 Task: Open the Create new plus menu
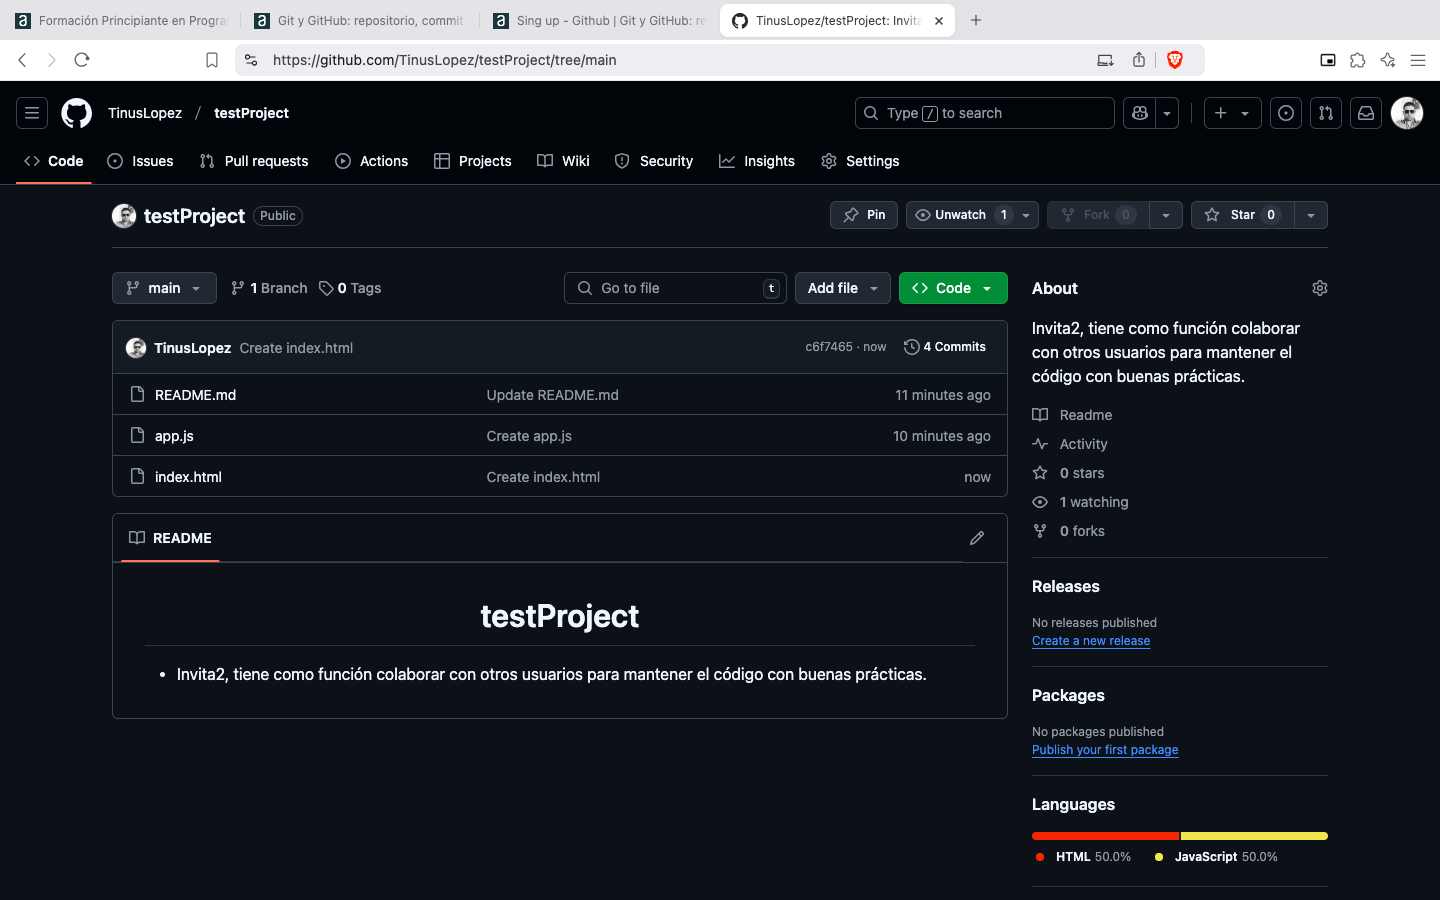tap(1232, 113)
